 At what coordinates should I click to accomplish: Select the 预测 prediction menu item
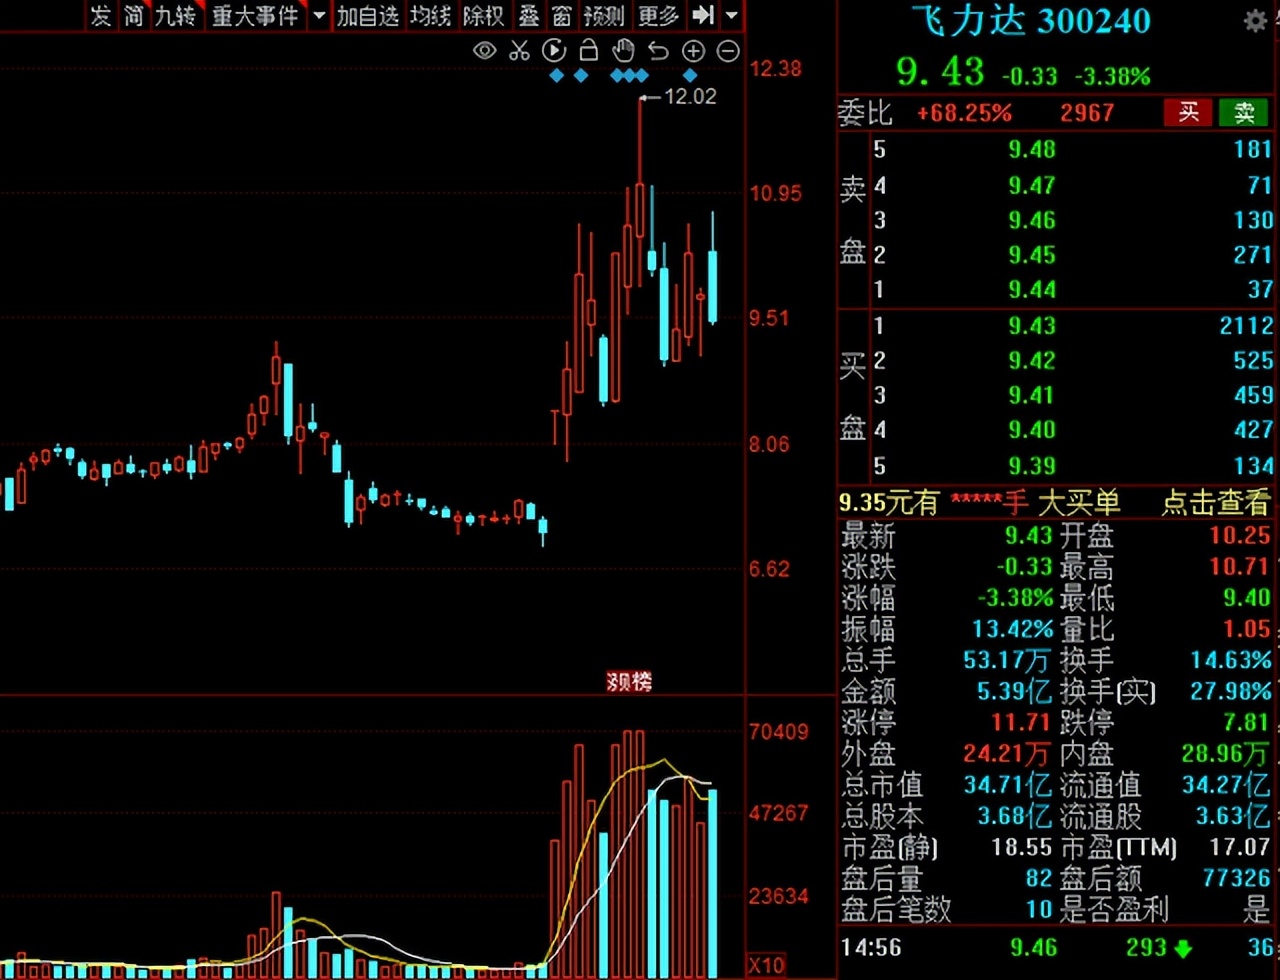(604, 16)
